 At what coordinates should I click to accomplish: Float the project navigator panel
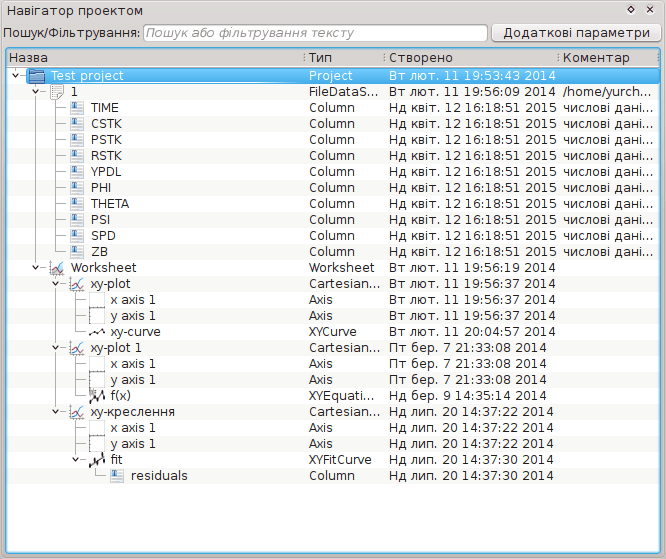pos(631,10)
